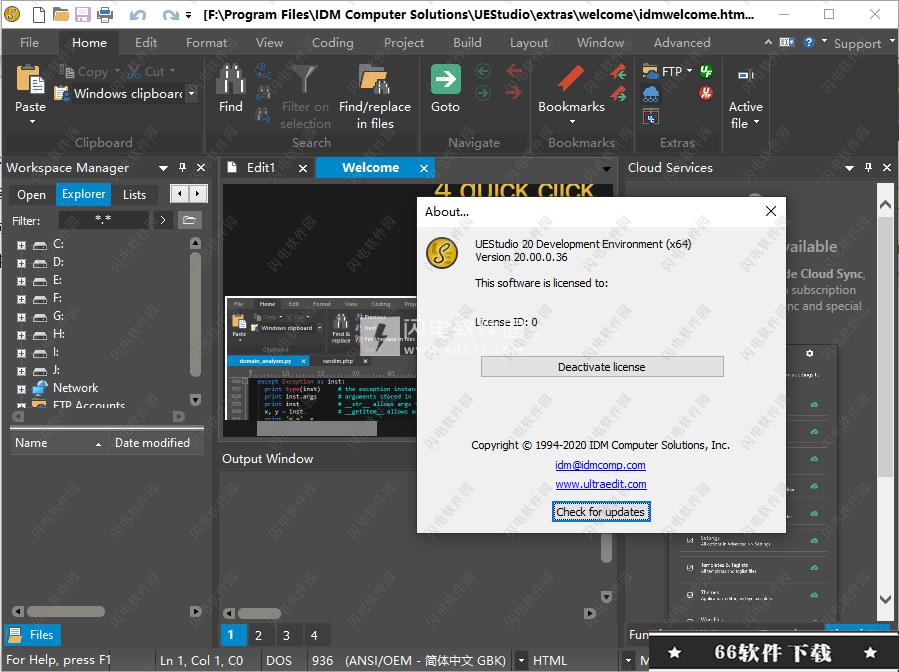Open the quick access toolbar customize dropdown
This screenshot has width=899, height=672.
click(188, 15)
